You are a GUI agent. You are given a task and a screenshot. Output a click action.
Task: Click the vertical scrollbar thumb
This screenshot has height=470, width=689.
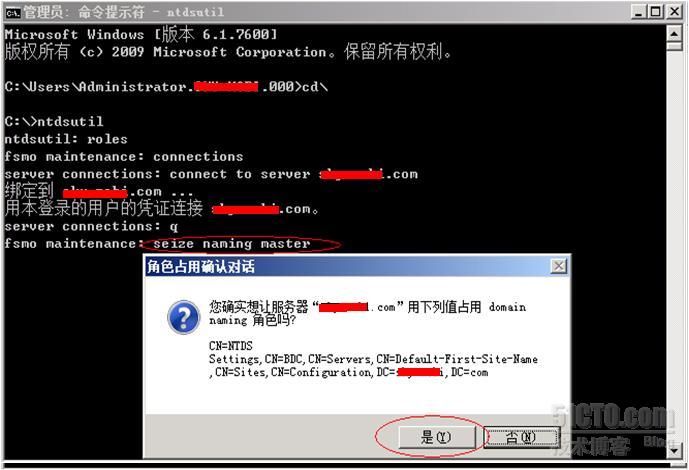pos(674,46)
